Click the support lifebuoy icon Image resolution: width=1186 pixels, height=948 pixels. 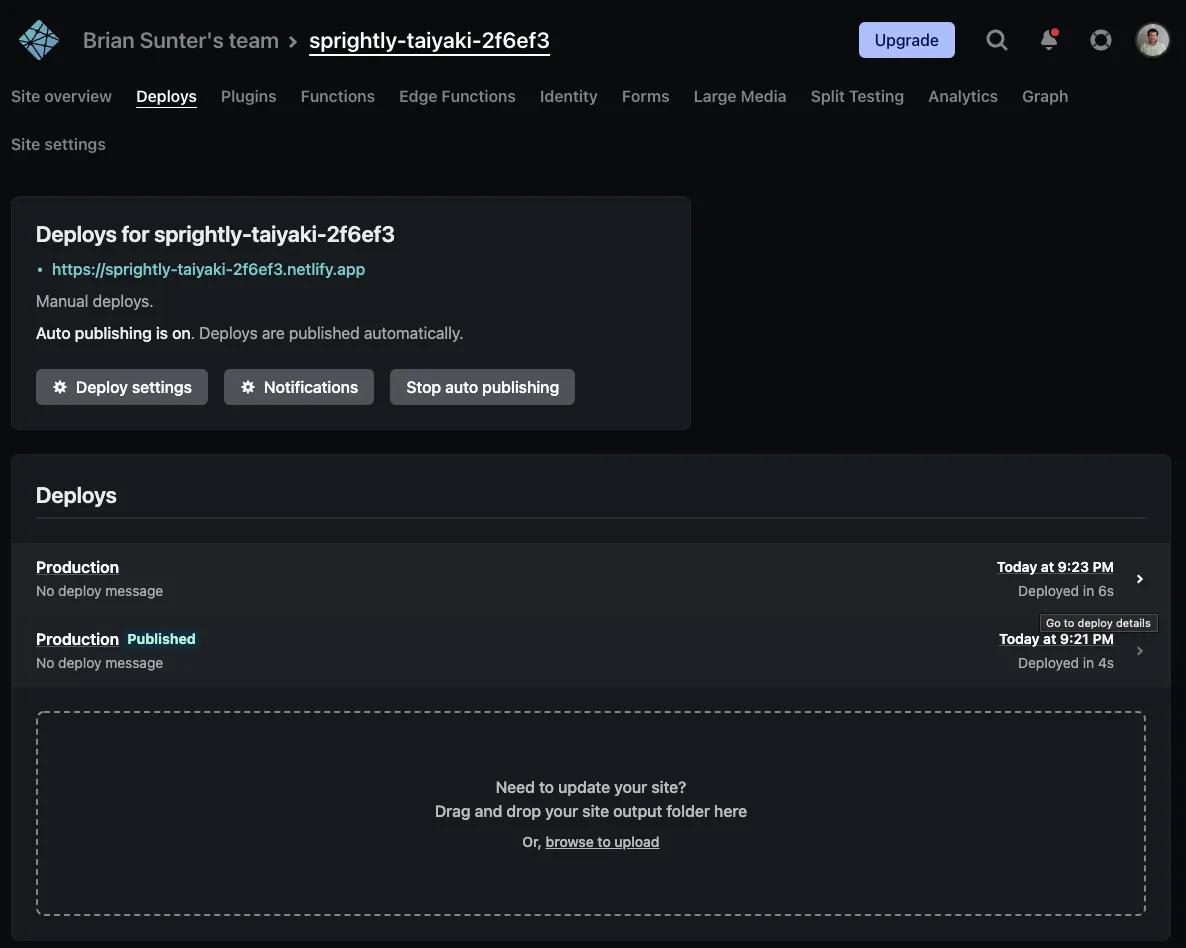(1101, 40)
